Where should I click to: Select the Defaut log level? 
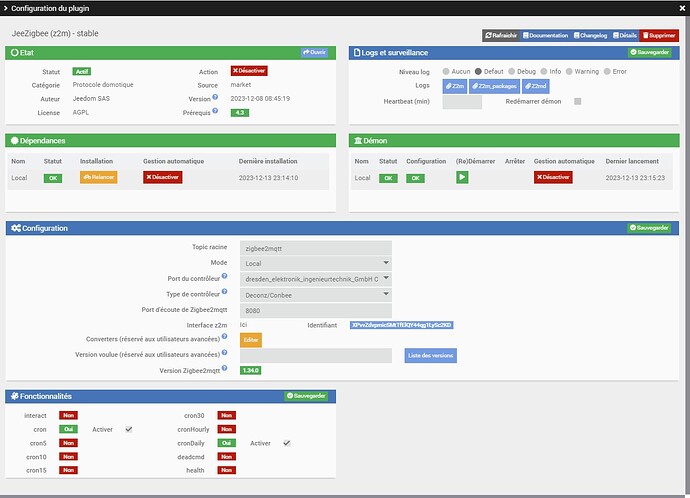tap(478, 71)
